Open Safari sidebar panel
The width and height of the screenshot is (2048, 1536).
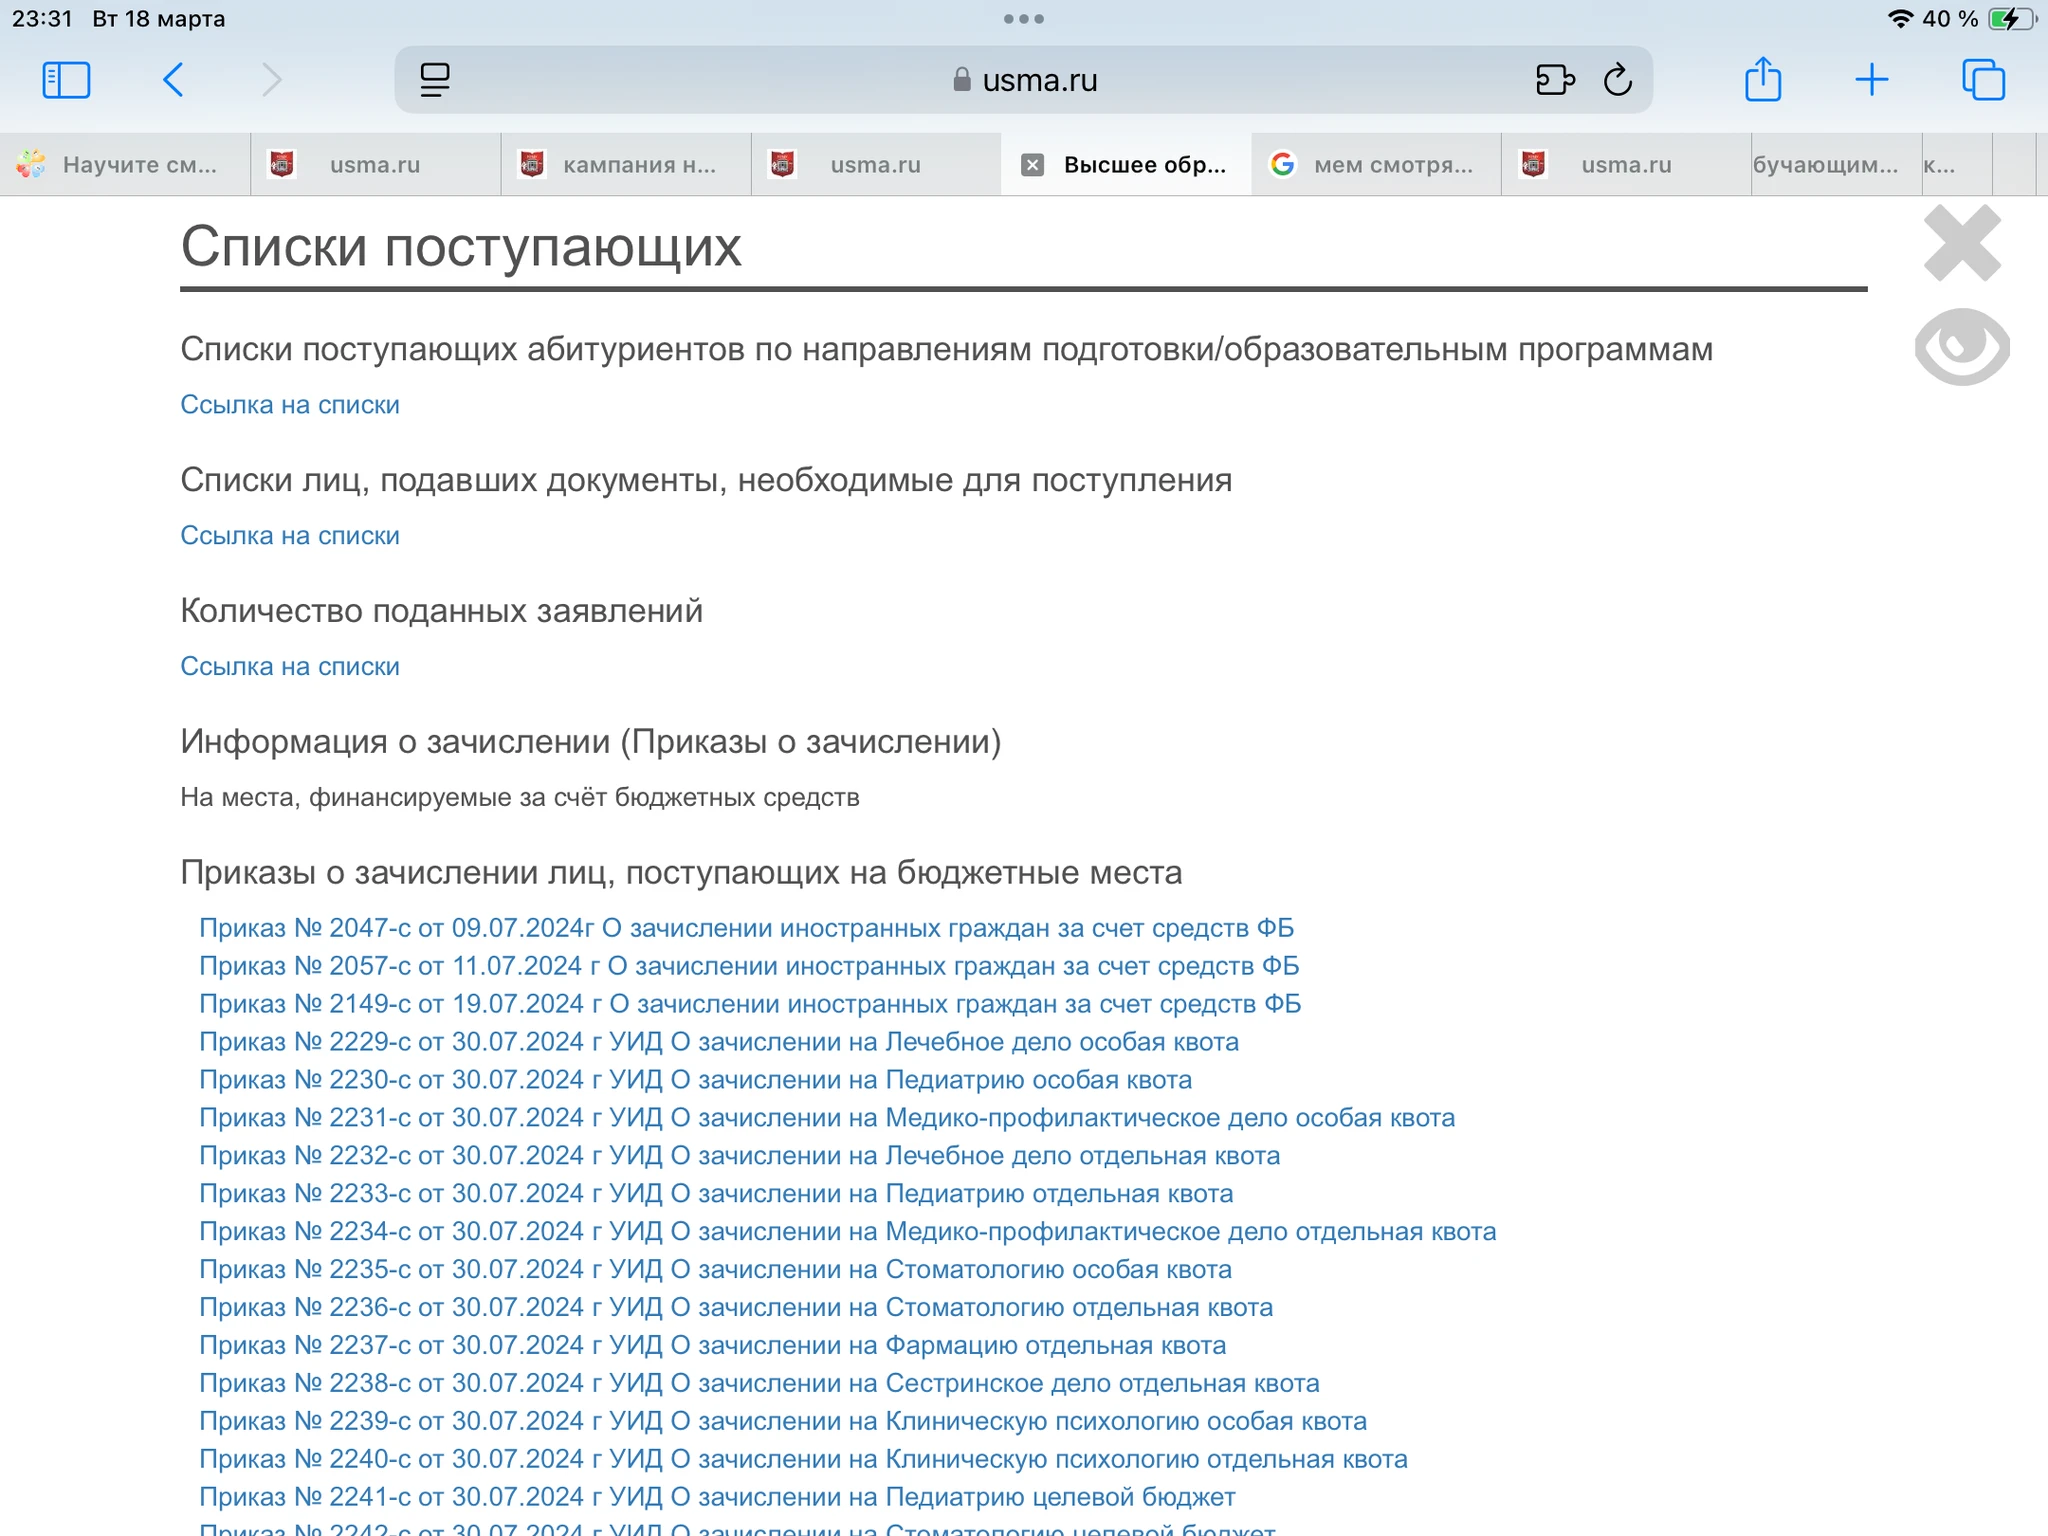pyautogui.click(x=66, y=80)
